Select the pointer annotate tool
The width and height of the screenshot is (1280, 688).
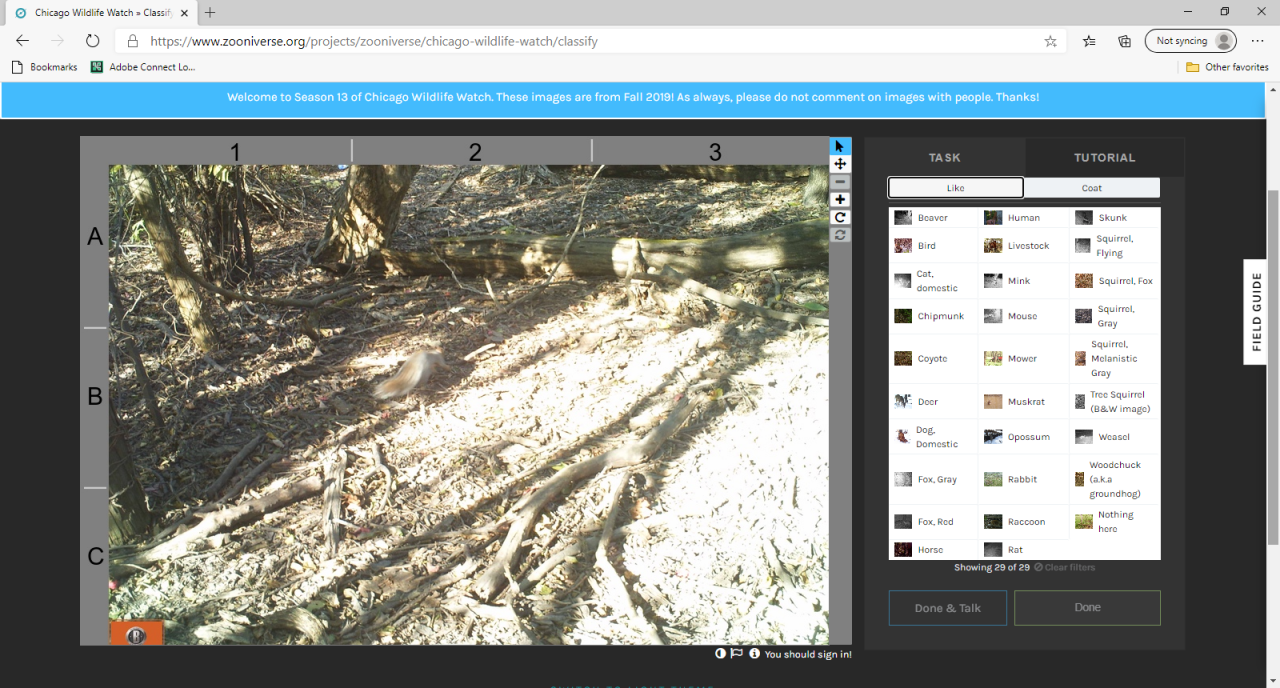840,147
